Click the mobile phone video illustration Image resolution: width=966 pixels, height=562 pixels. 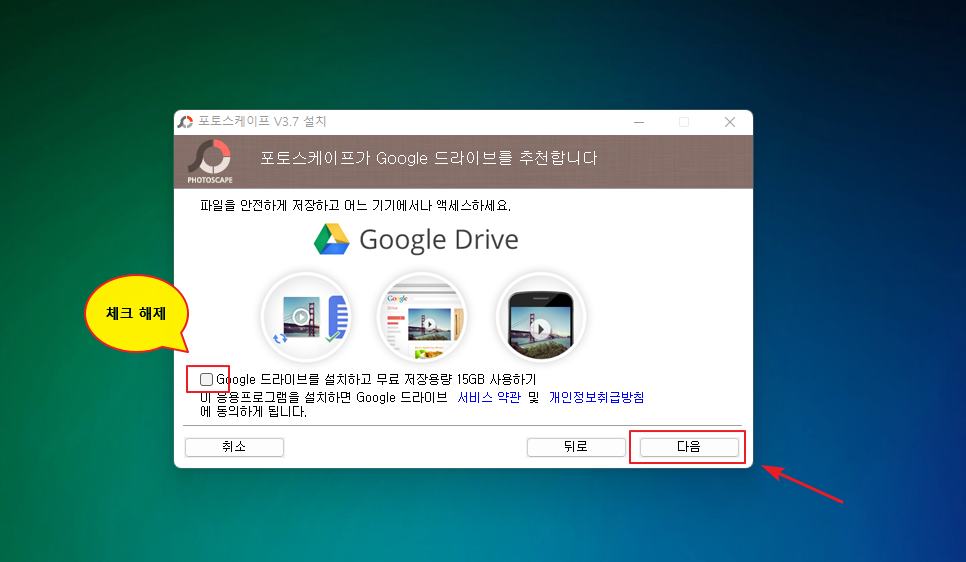click(x=540, y=317)
